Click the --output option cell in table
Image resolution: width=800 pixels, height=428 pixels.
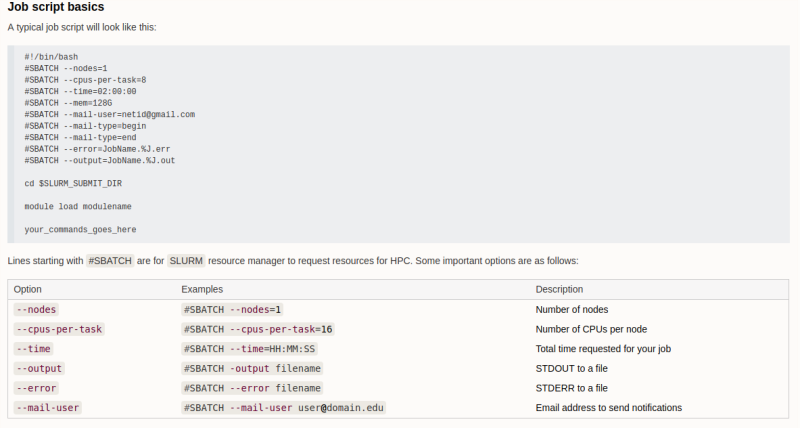tap(38, 368)
